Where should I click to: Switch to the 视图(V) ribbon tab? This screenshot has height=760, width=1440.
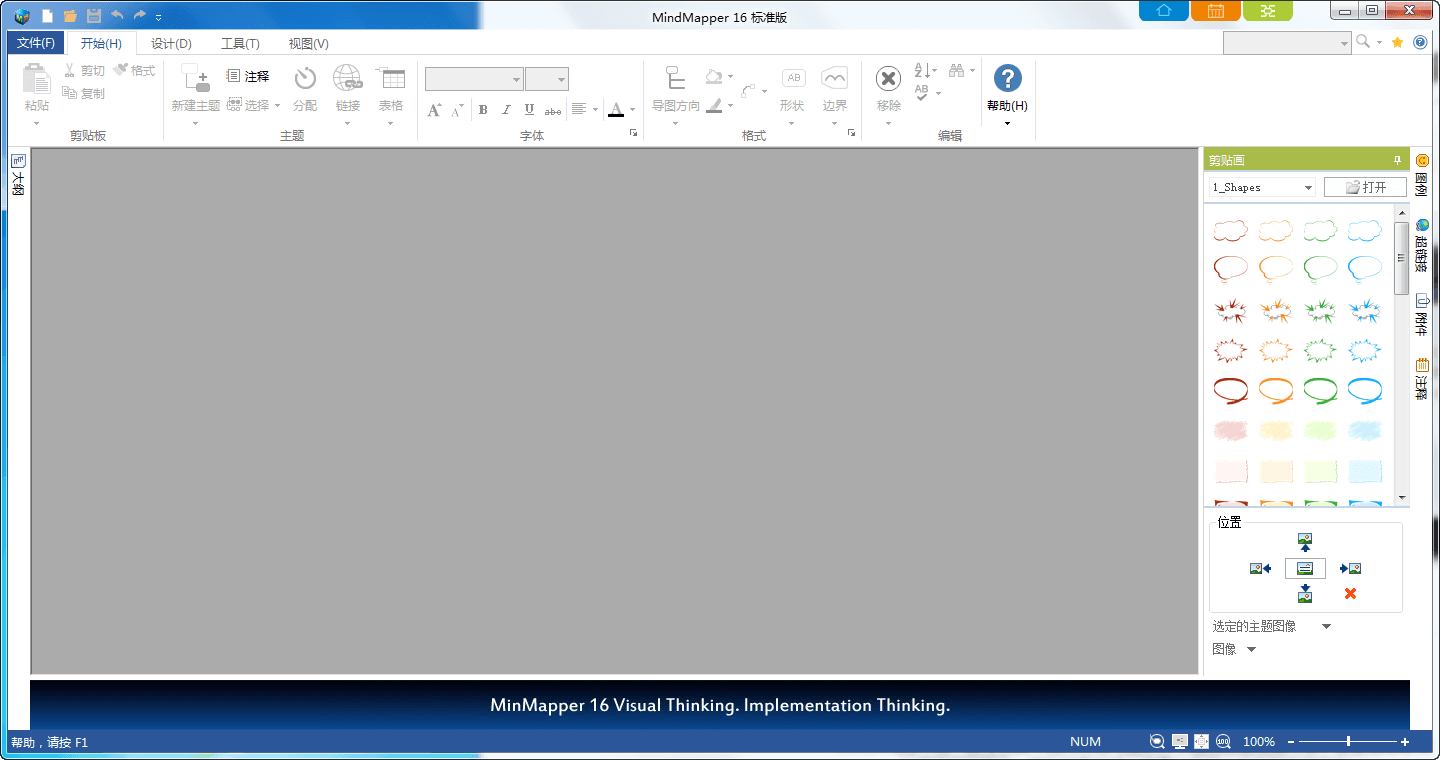pos(308,43)
